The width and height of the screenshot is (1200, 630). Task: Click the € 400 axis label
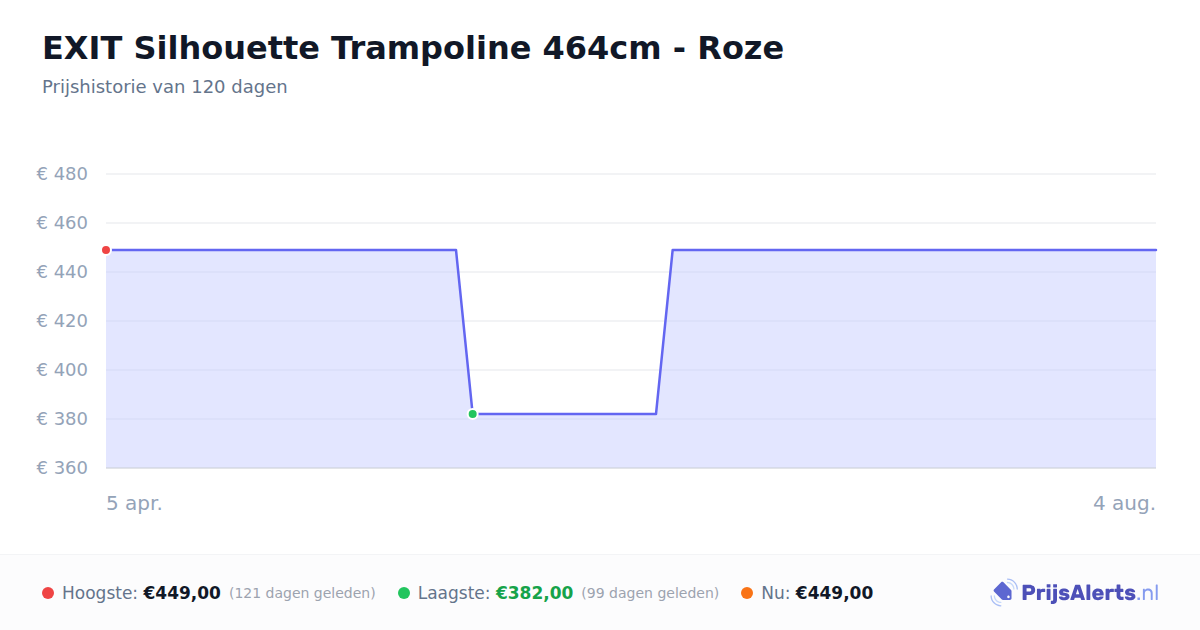pos(62,370)
